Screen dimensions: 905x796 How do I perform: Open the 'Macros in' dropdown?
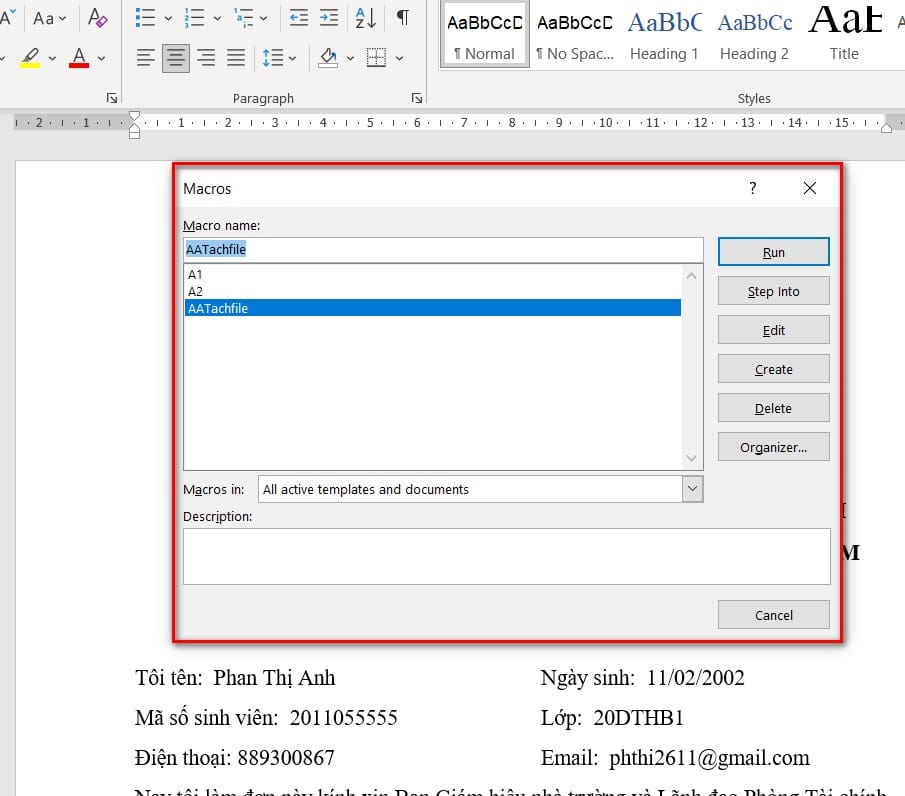pyautogui.click(x=692, y=489)
